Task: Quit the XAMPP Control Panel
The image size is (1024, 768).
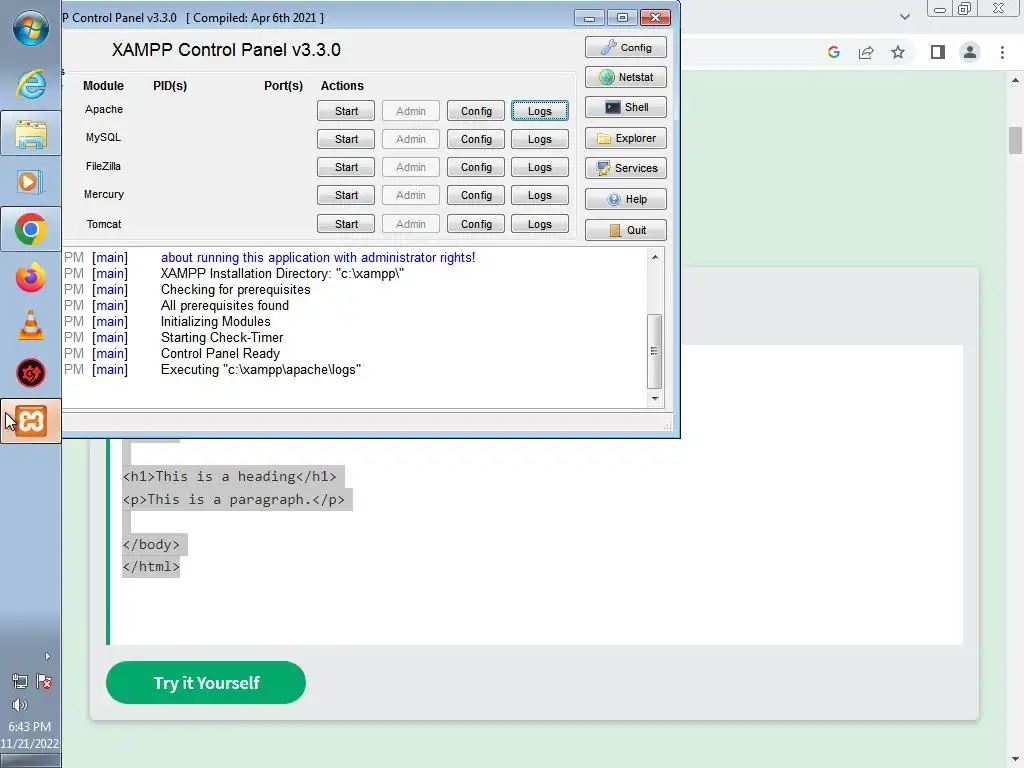Action: pos(626,230)
